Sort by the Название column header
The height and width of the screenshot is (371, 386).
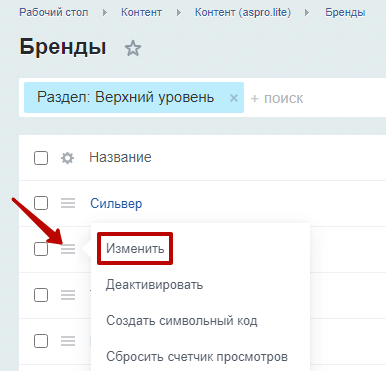120,157
